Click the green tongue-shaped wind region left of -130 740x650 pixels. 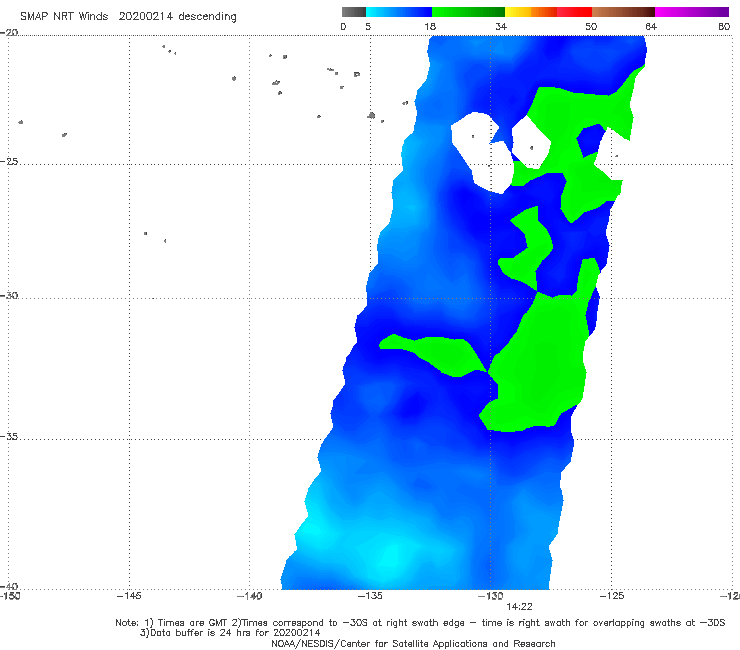[434, 354]
